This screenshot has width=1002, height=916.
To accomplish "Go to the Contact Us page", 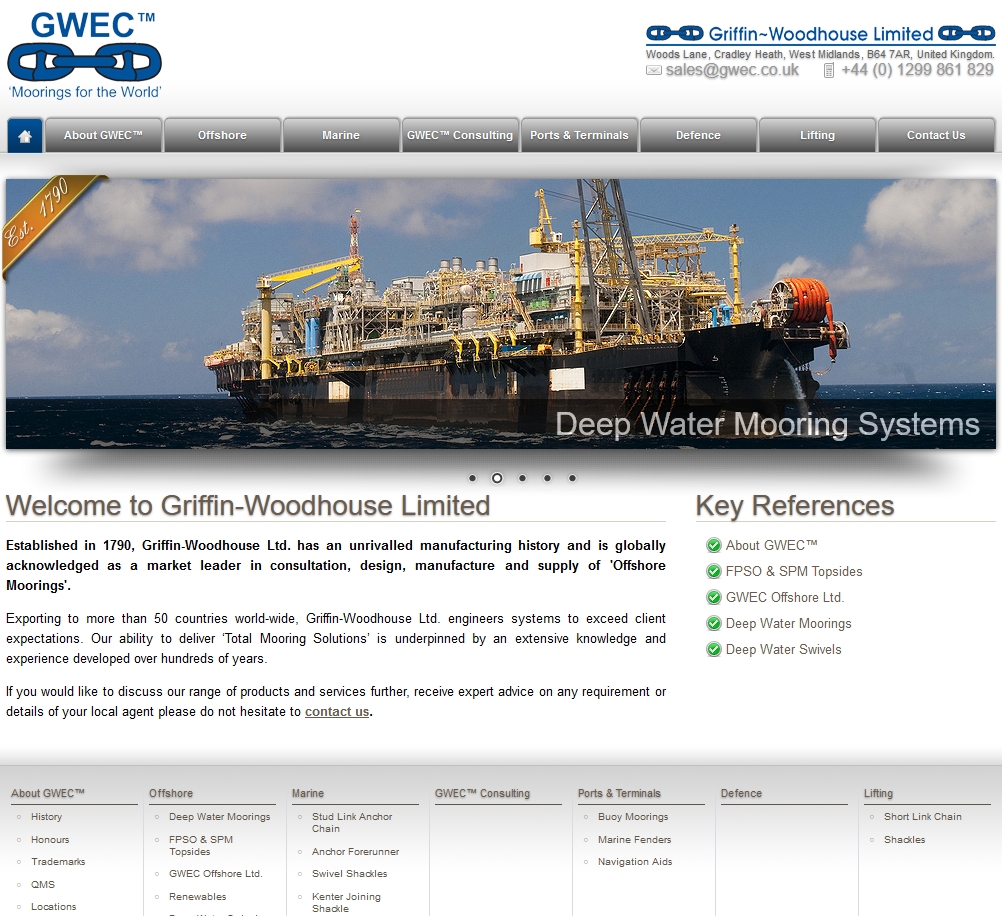I will pyautogui.click(x=936, y=136).
